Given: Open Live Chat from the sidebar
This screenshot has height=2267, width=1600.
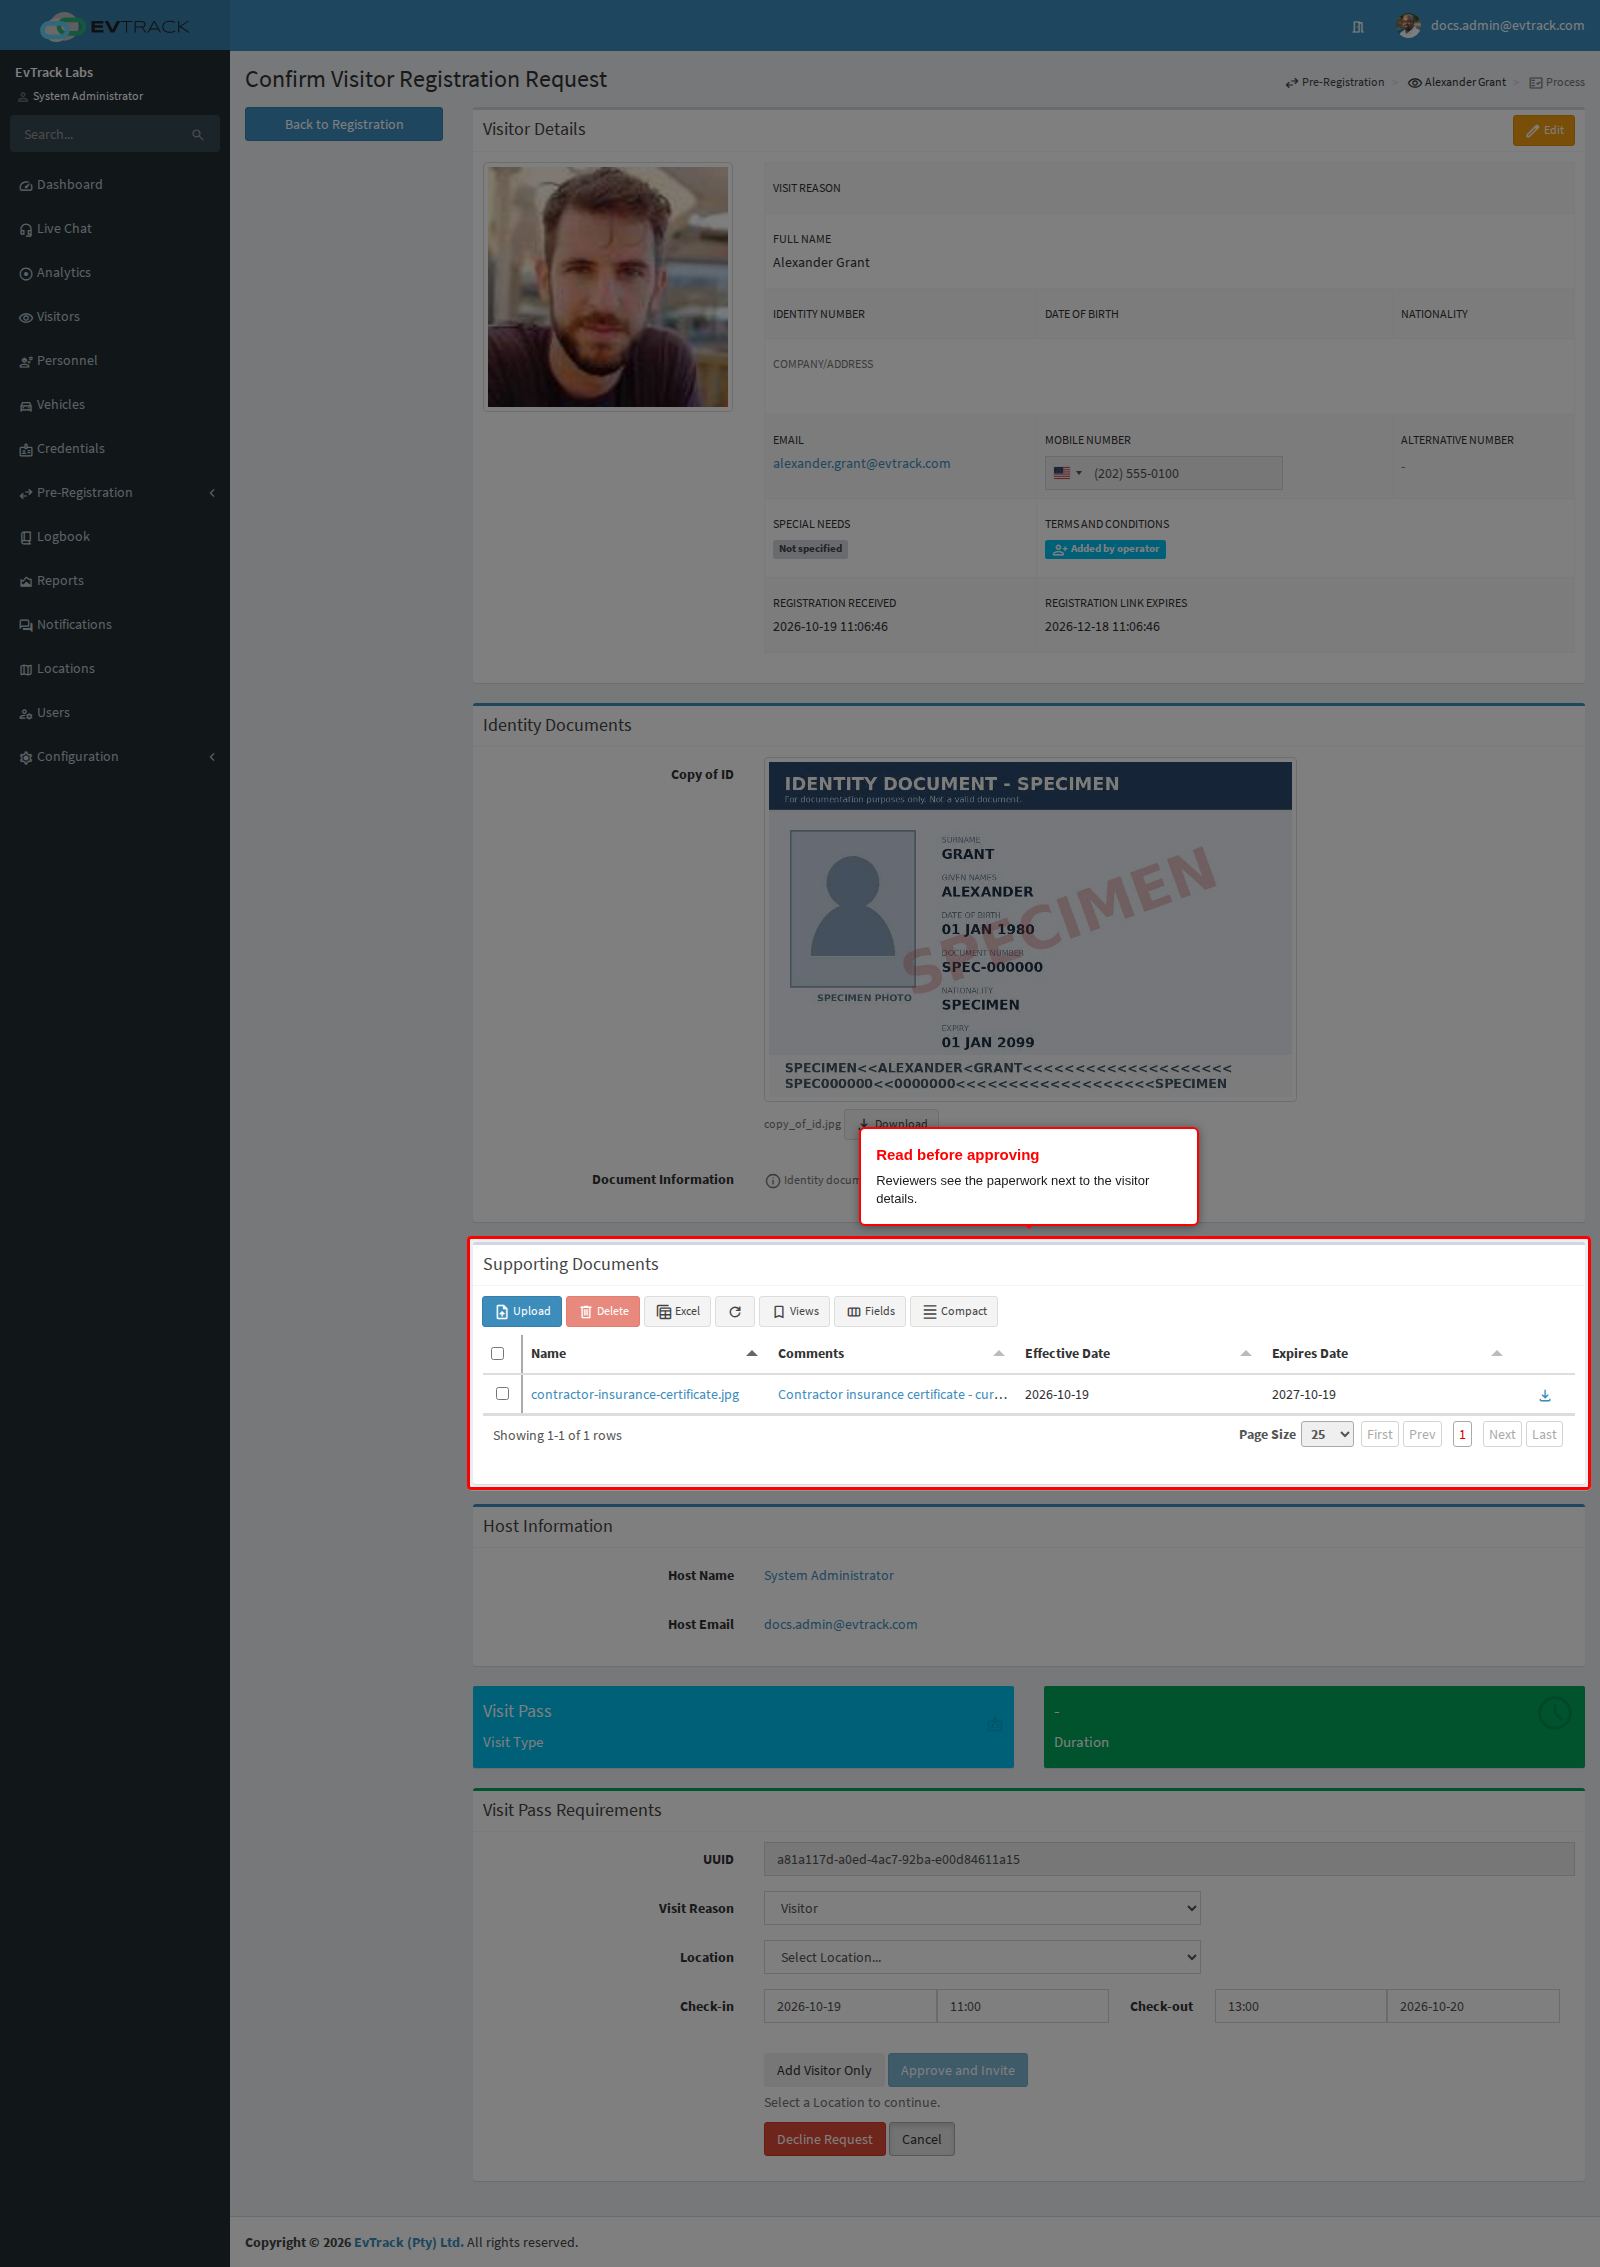Looking at the screenshot, I should click(x=64, y=229).
